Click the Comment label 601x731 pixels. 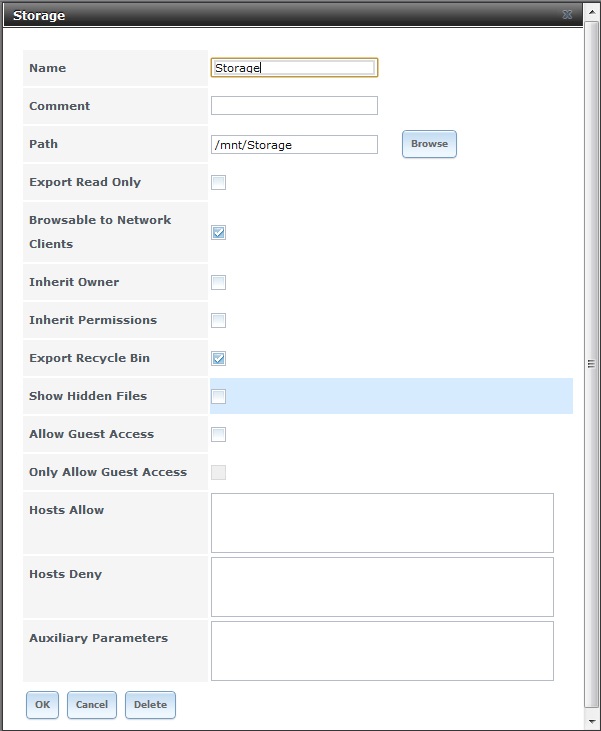(60, 106)
